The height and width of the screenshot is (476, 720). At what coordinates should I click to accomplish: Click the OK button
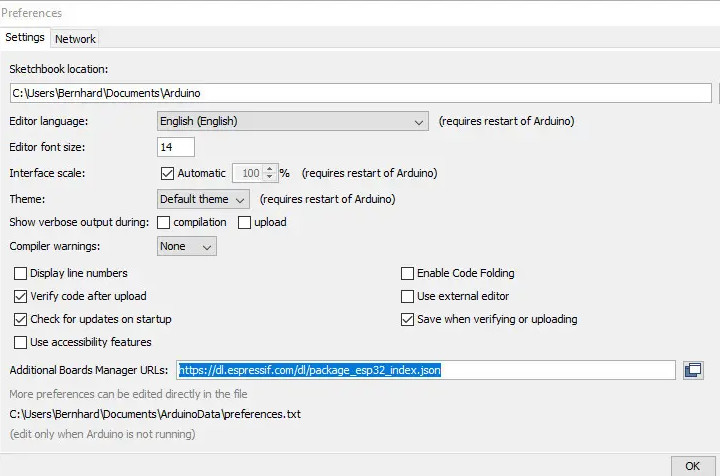[x=692, y=466]
